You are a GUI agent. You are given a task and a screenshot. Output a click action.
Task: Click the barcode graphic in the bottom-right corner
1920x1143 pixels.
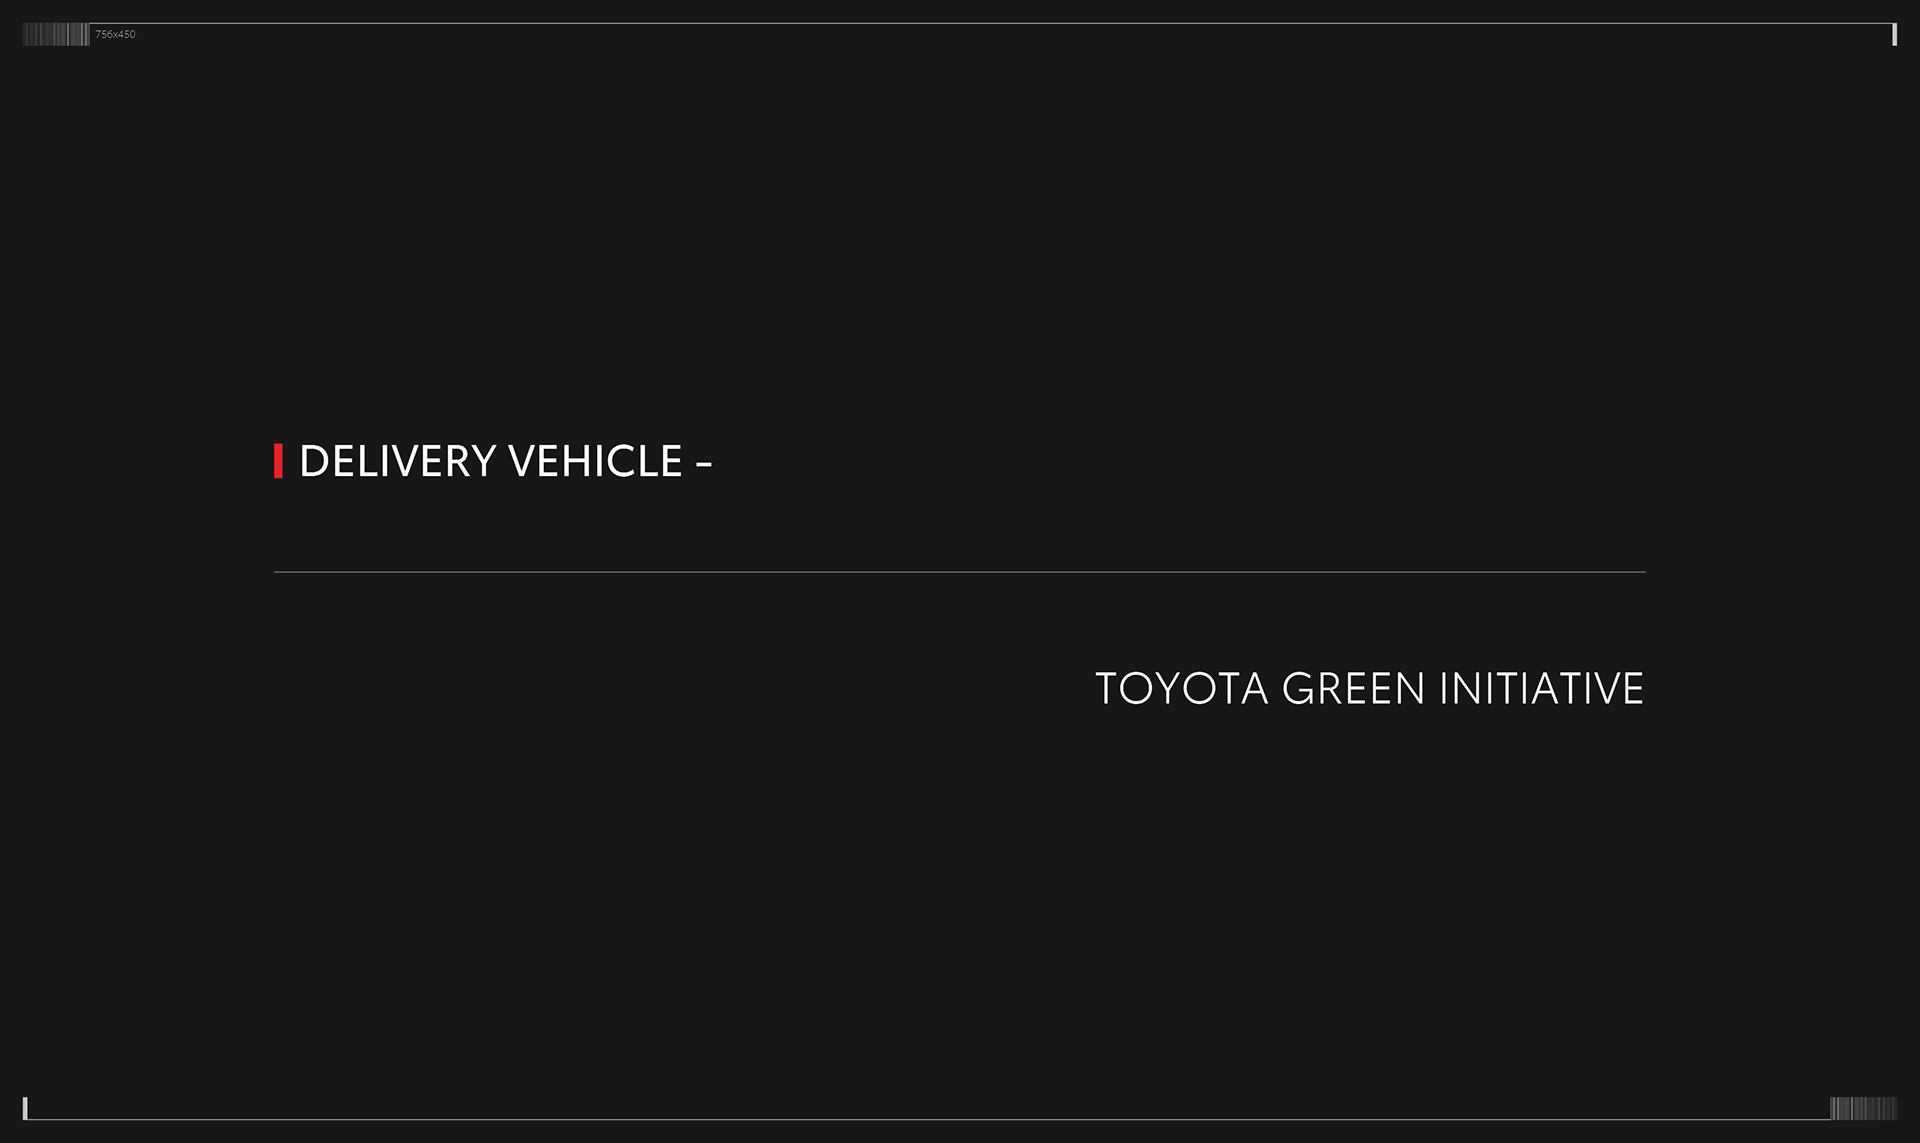1863,1108
